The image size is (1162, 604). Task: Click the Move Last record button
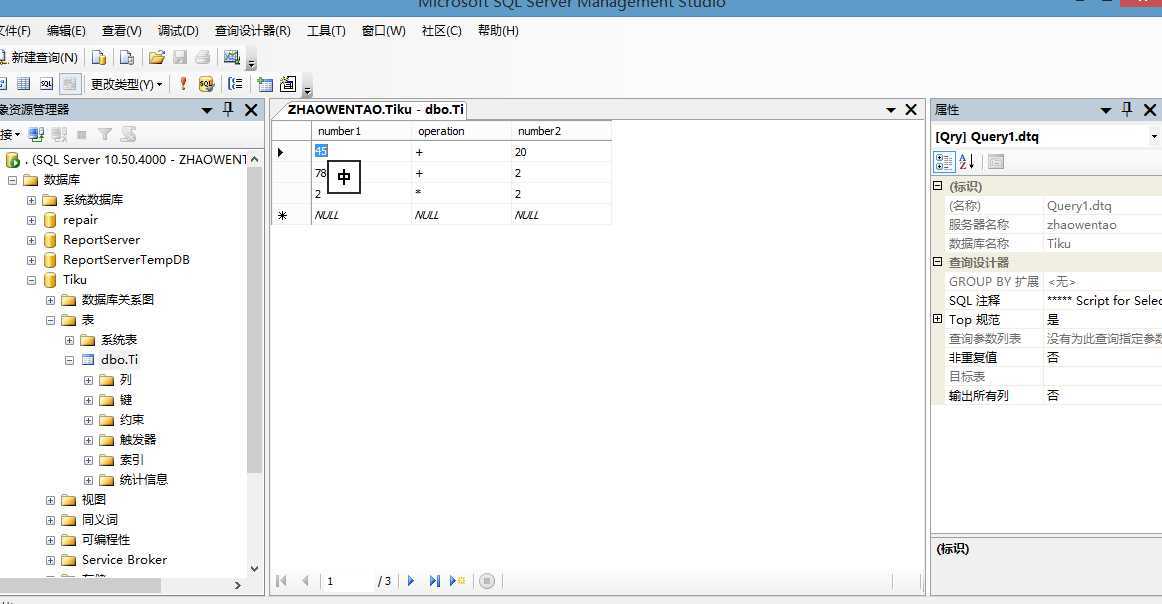tap(434, 581)
